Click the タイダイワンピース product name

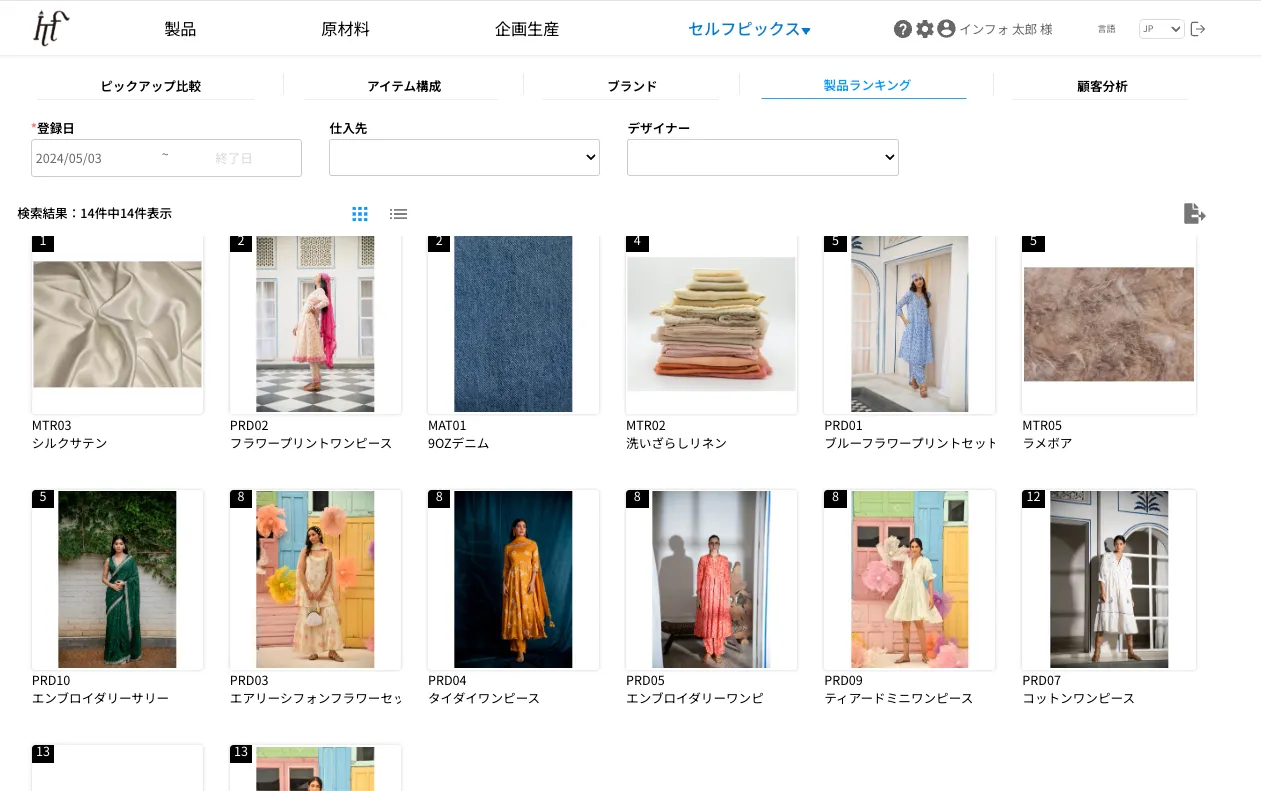(484, 698)
